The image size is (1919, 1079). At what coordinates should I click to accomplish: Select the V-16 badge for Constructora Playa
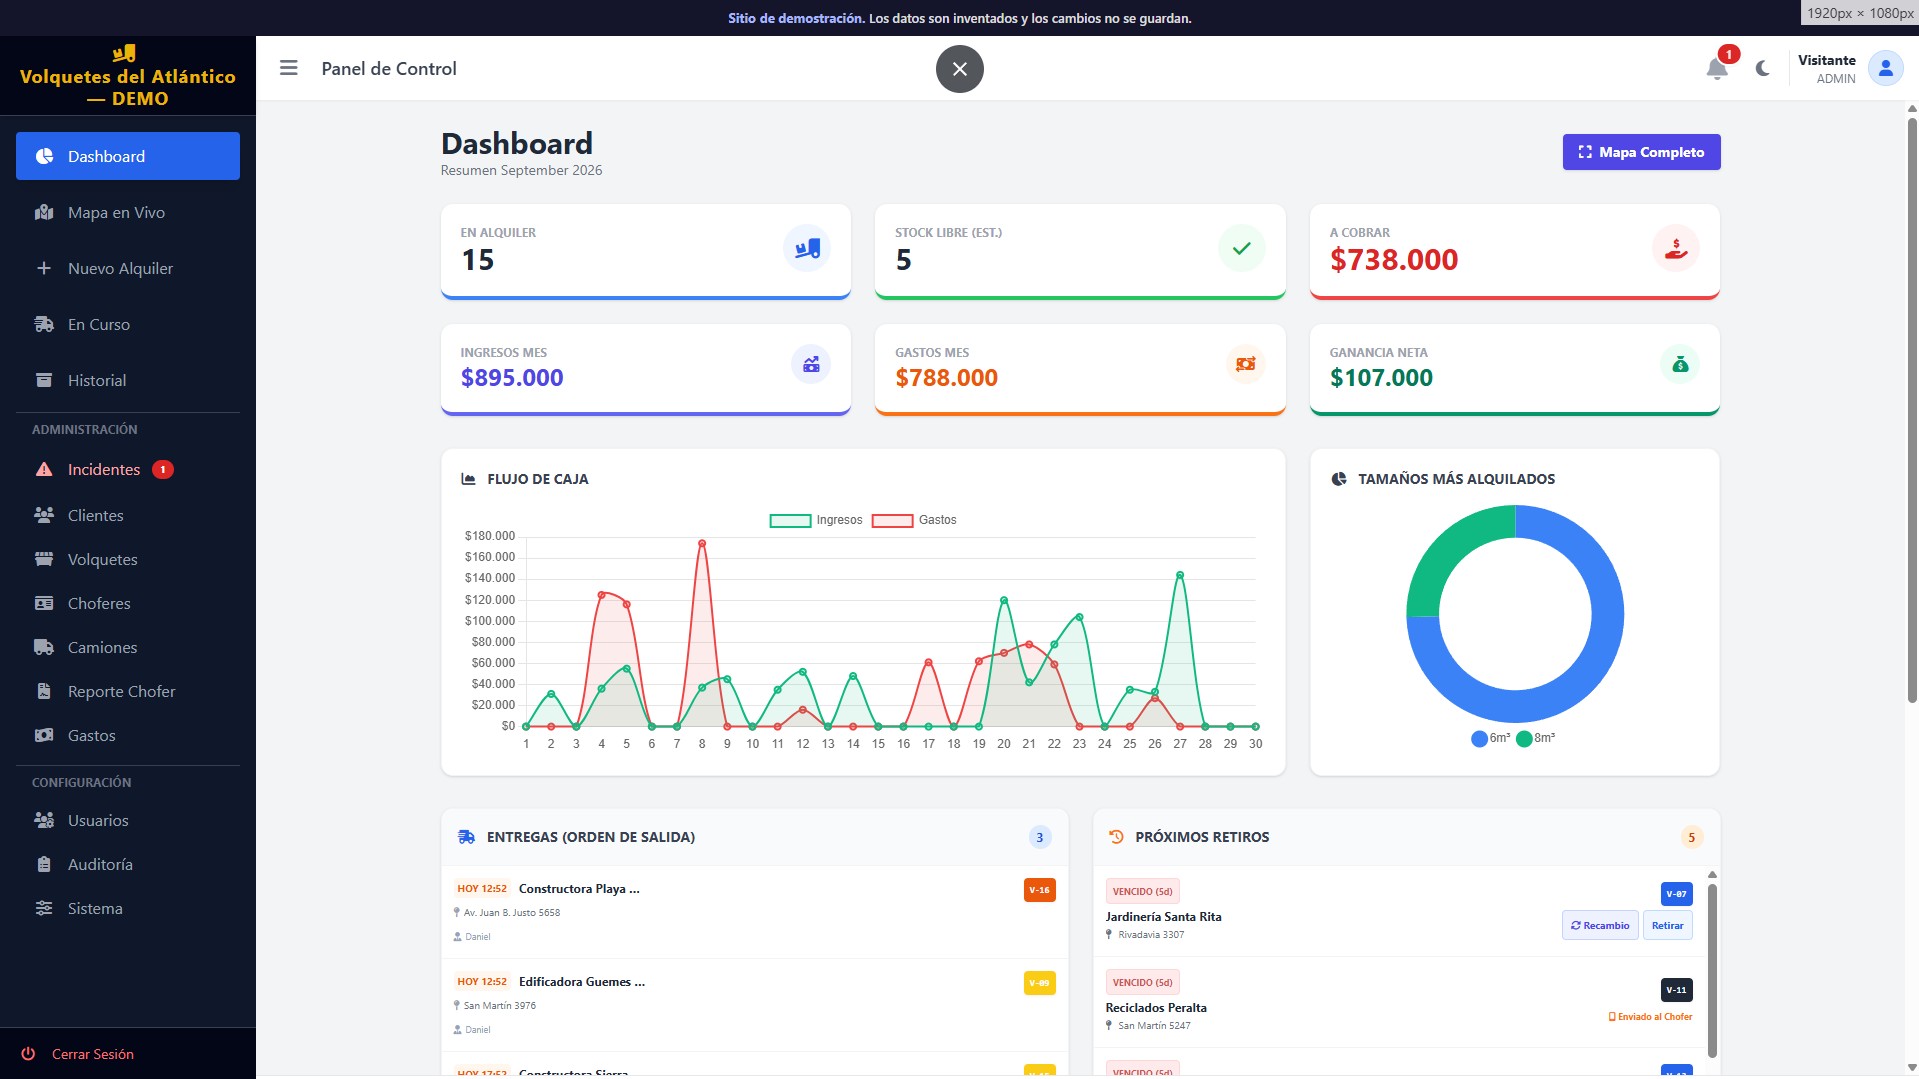click(1040, 890)
